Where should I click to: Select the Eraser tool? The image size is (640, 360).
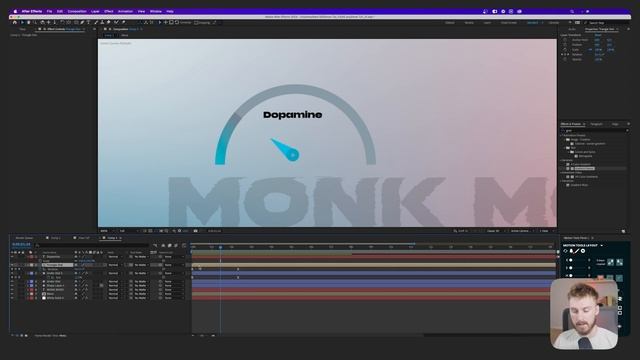tap(109, 22)
